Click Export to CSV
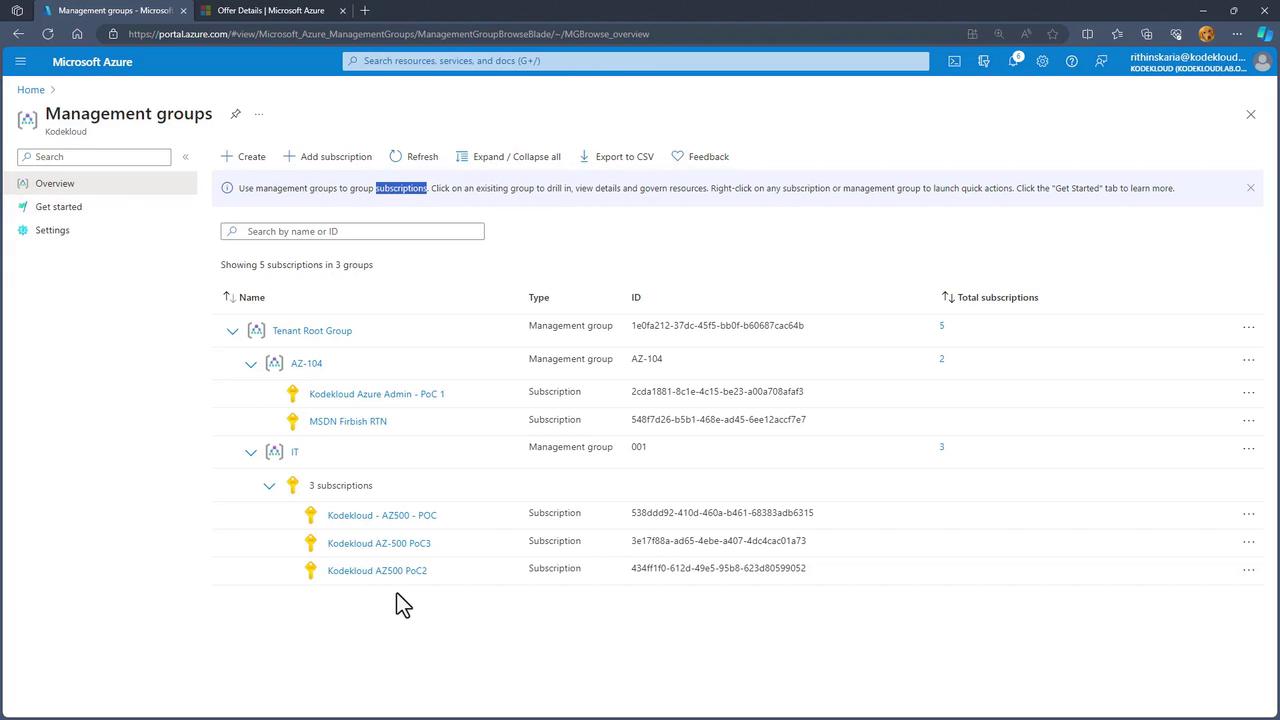The width and height of the screenshot is (1280, 720). point(616,156)
